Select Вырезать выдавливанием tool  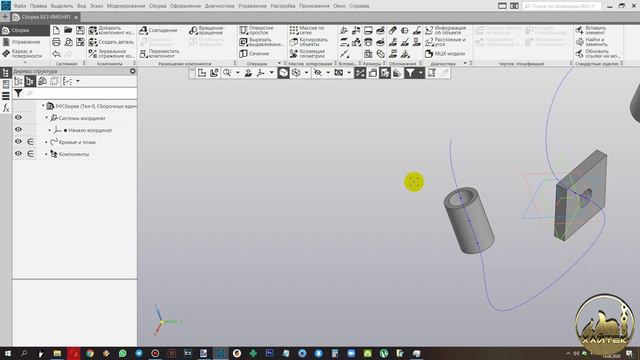click(x=261, y=42)
